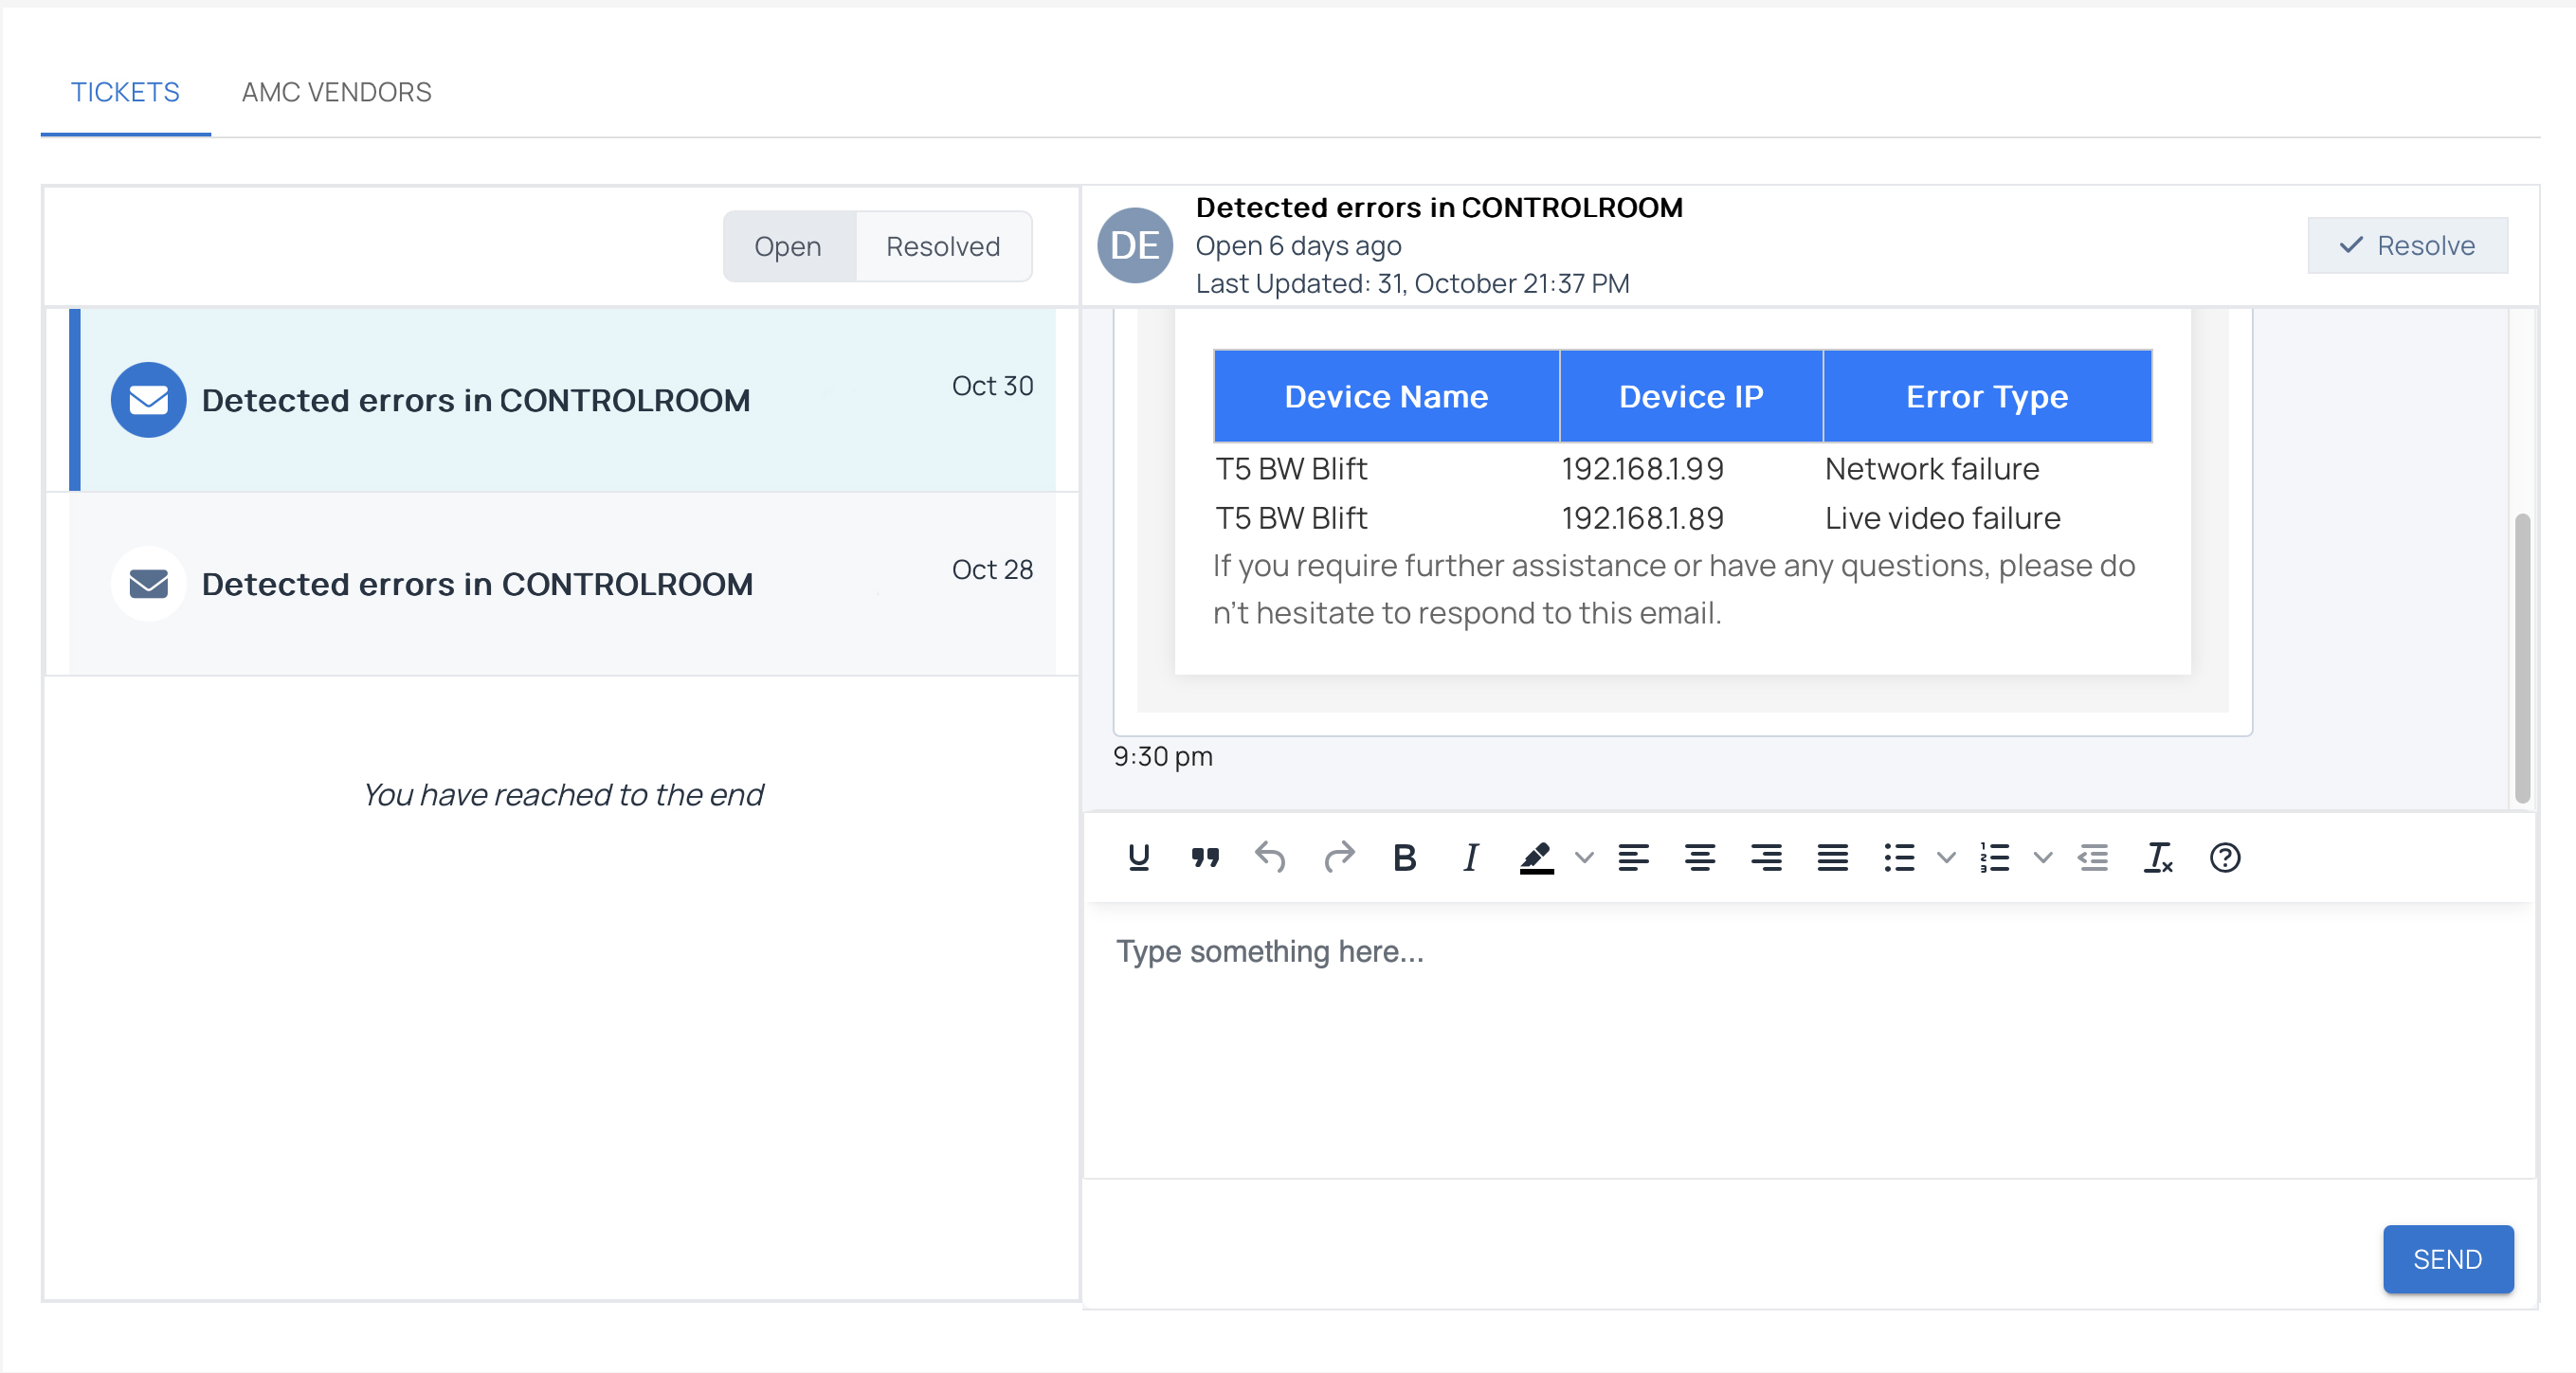The image size is (2576, 1373).
Task: Apply the highlight color marker
Action: (1537, 857)
